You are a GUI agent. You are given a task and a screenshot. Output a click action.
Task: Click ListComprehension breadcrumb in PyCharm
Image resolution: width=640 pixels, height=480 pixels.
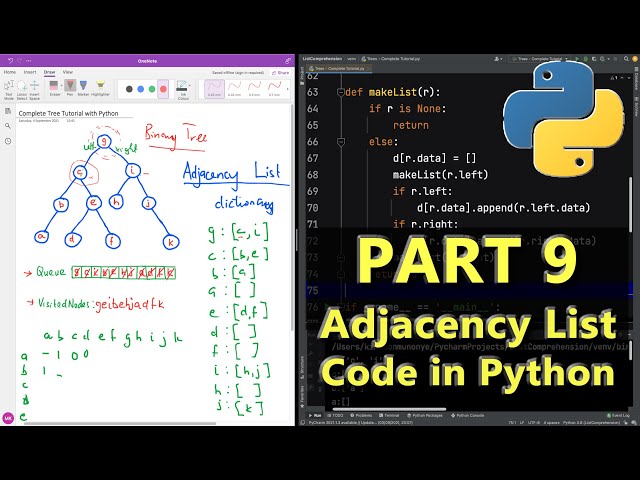tap(322, 59)
